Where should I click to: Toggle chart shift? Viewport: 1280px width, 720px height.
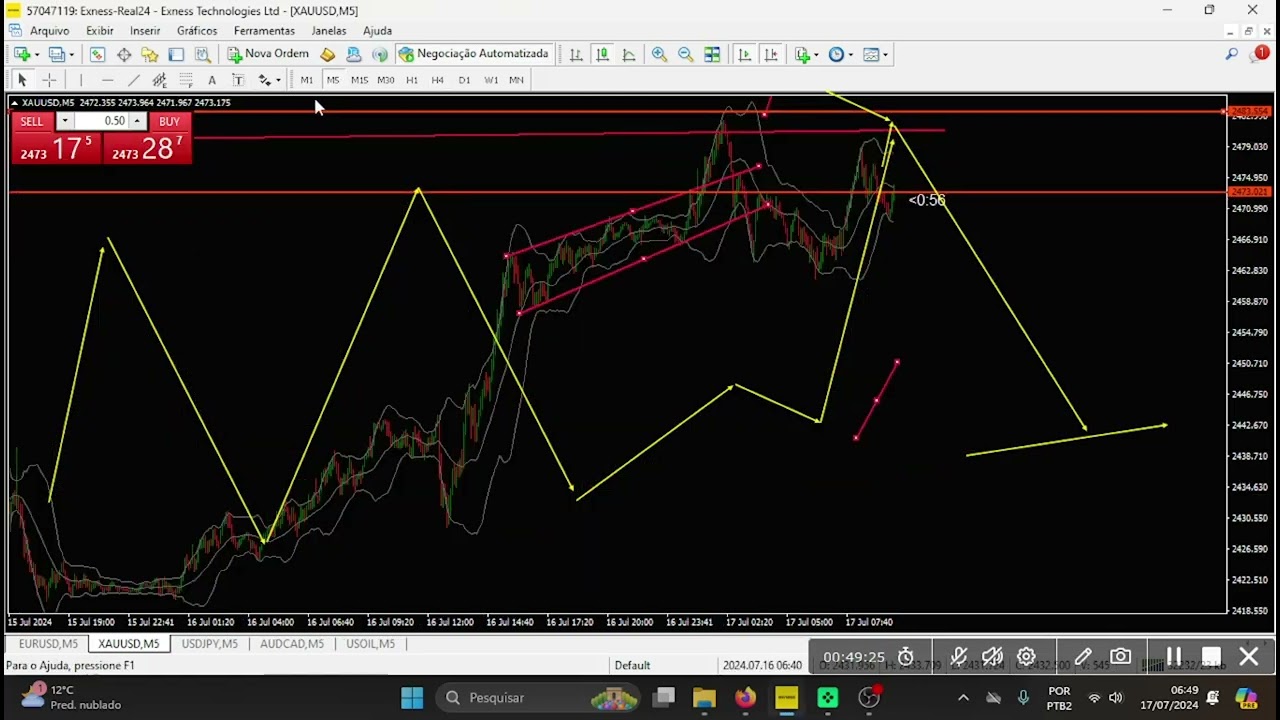[x=770, y=54]
